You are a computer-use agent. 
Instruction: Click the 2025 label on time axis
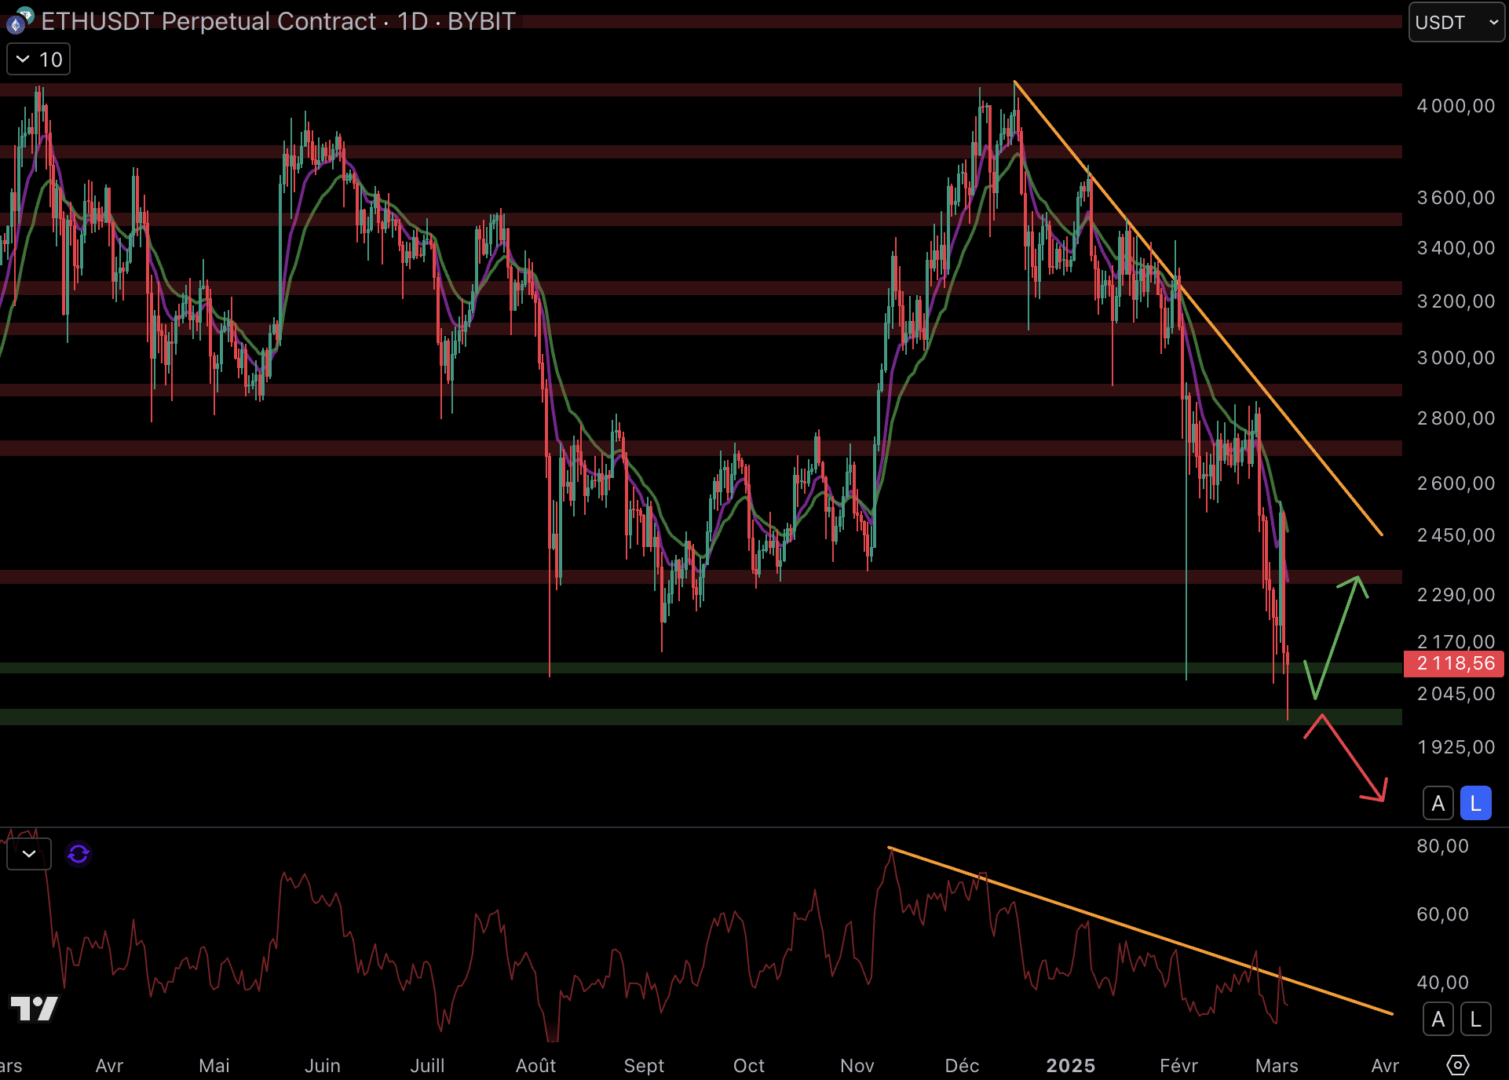(x=1070, y=1065)
